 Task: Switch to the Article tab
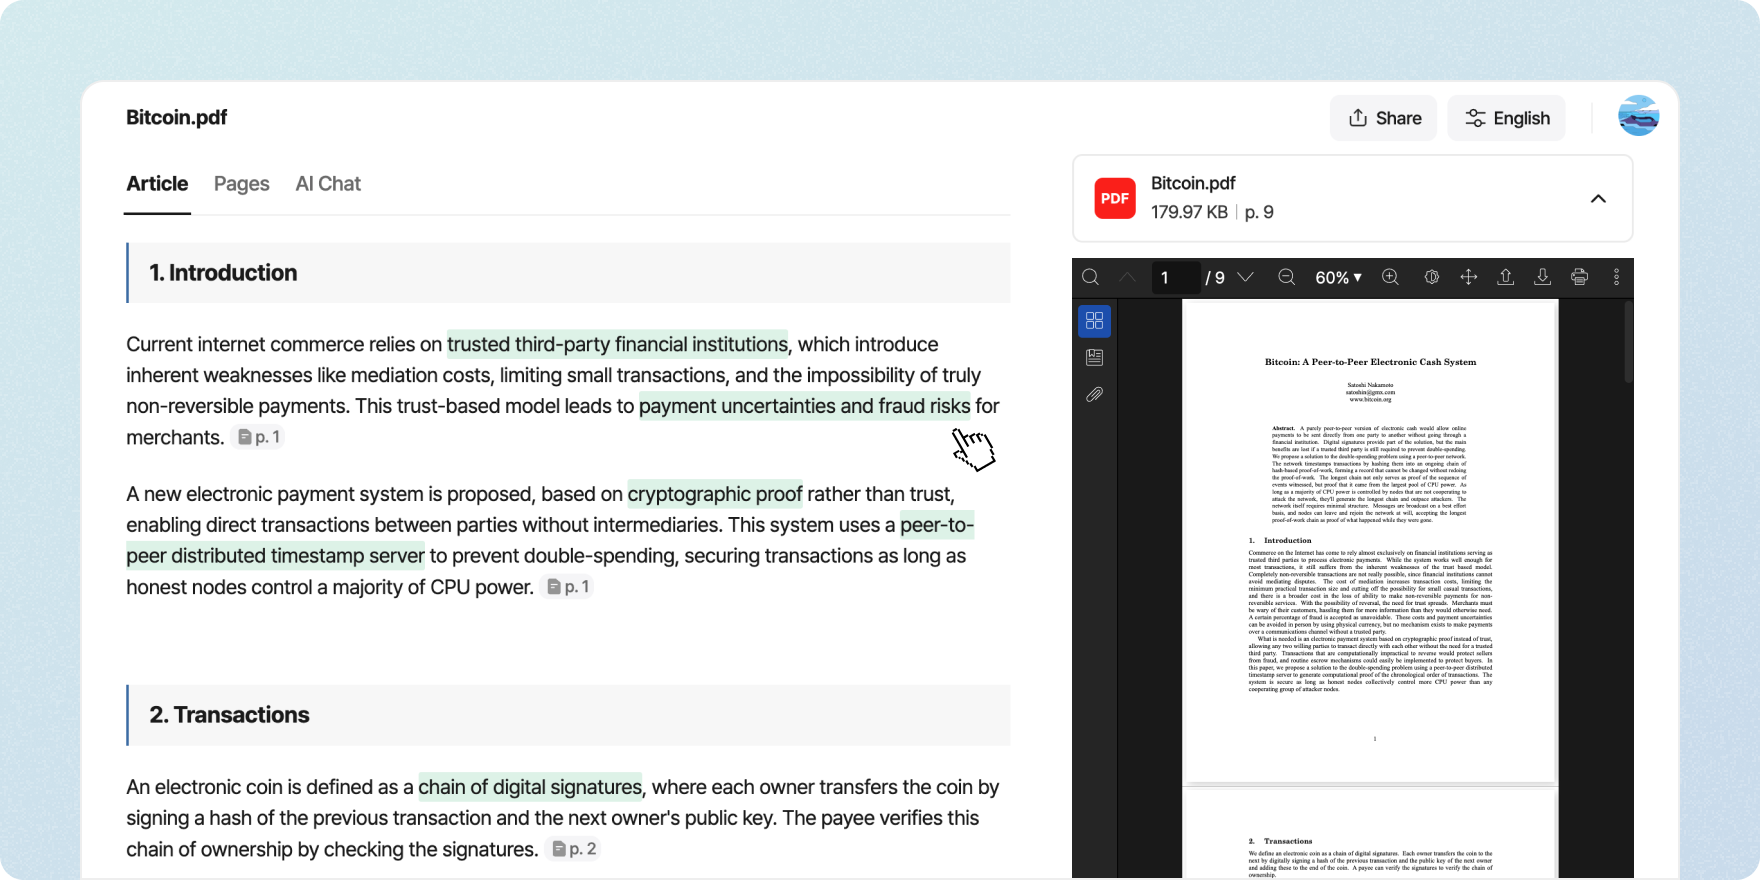157,184
